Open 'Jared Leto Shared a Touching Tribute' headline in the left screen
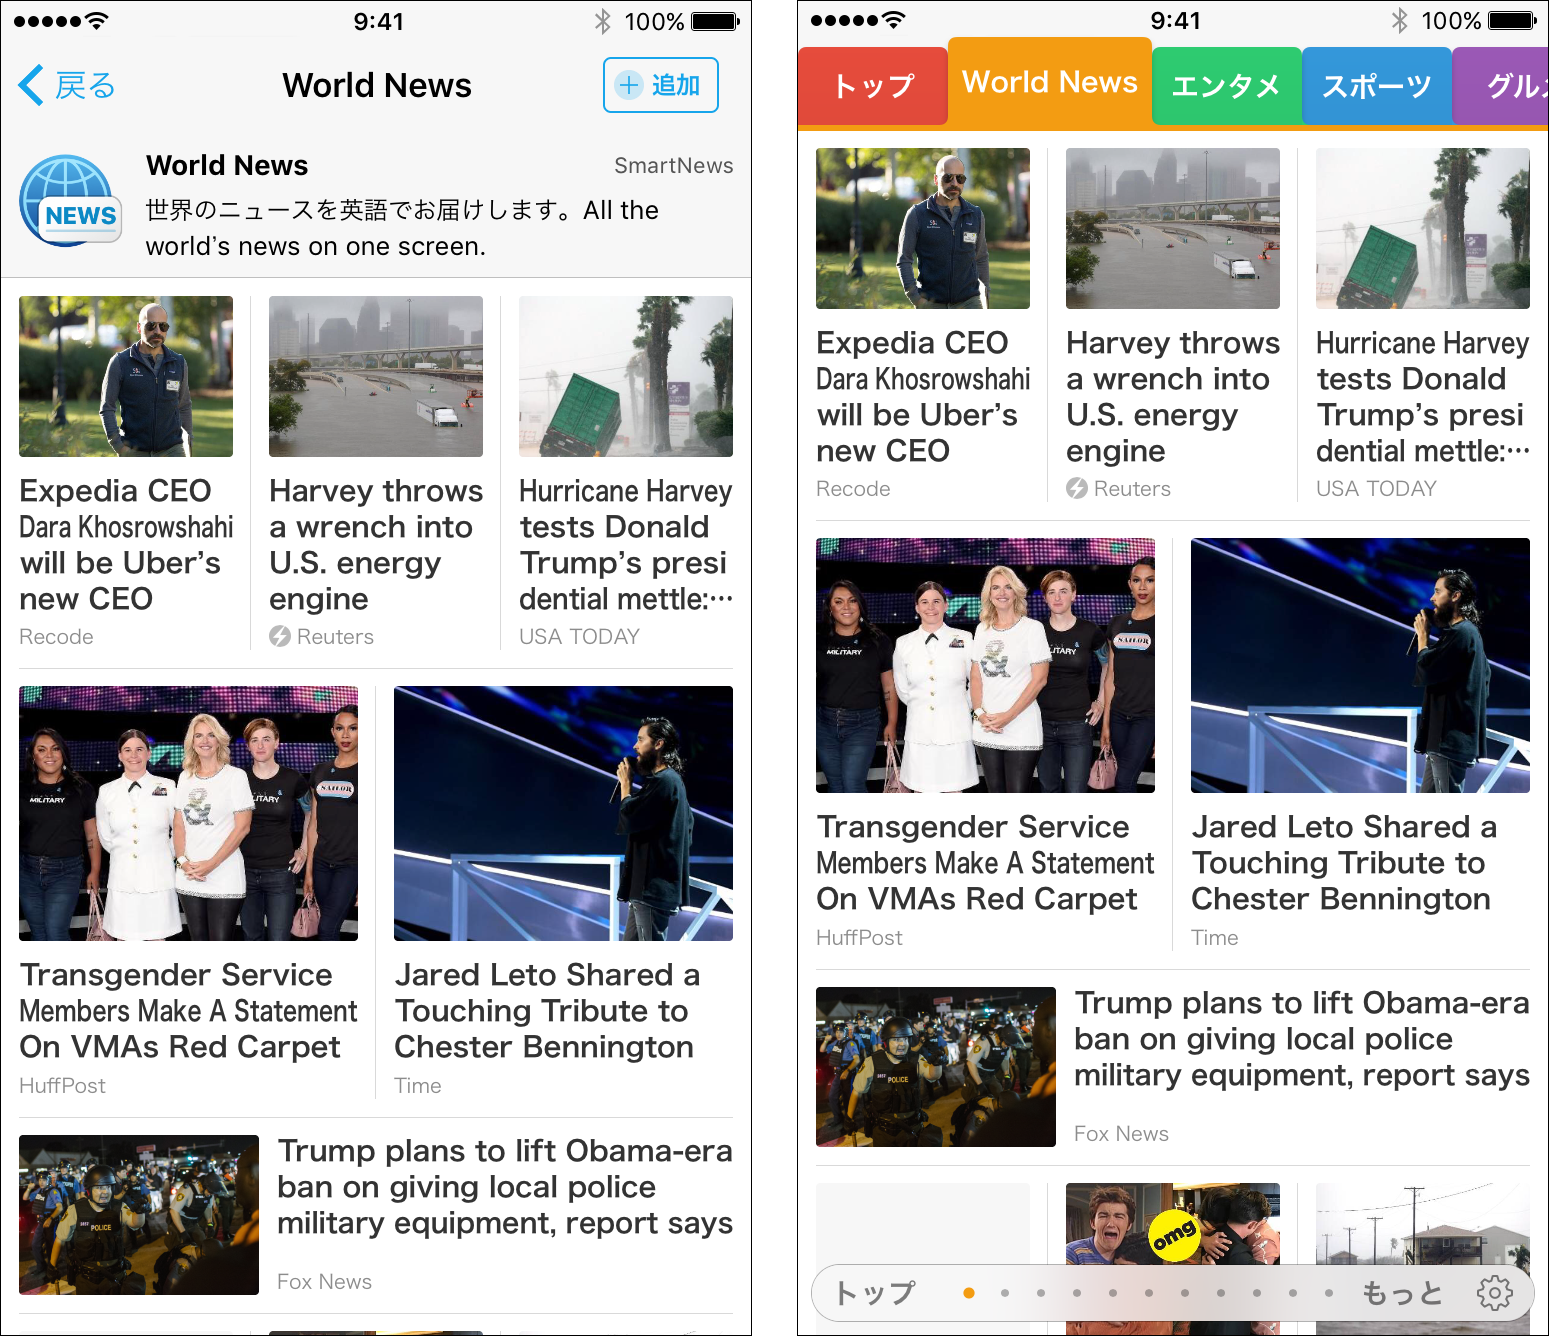 coord(547,1011)
